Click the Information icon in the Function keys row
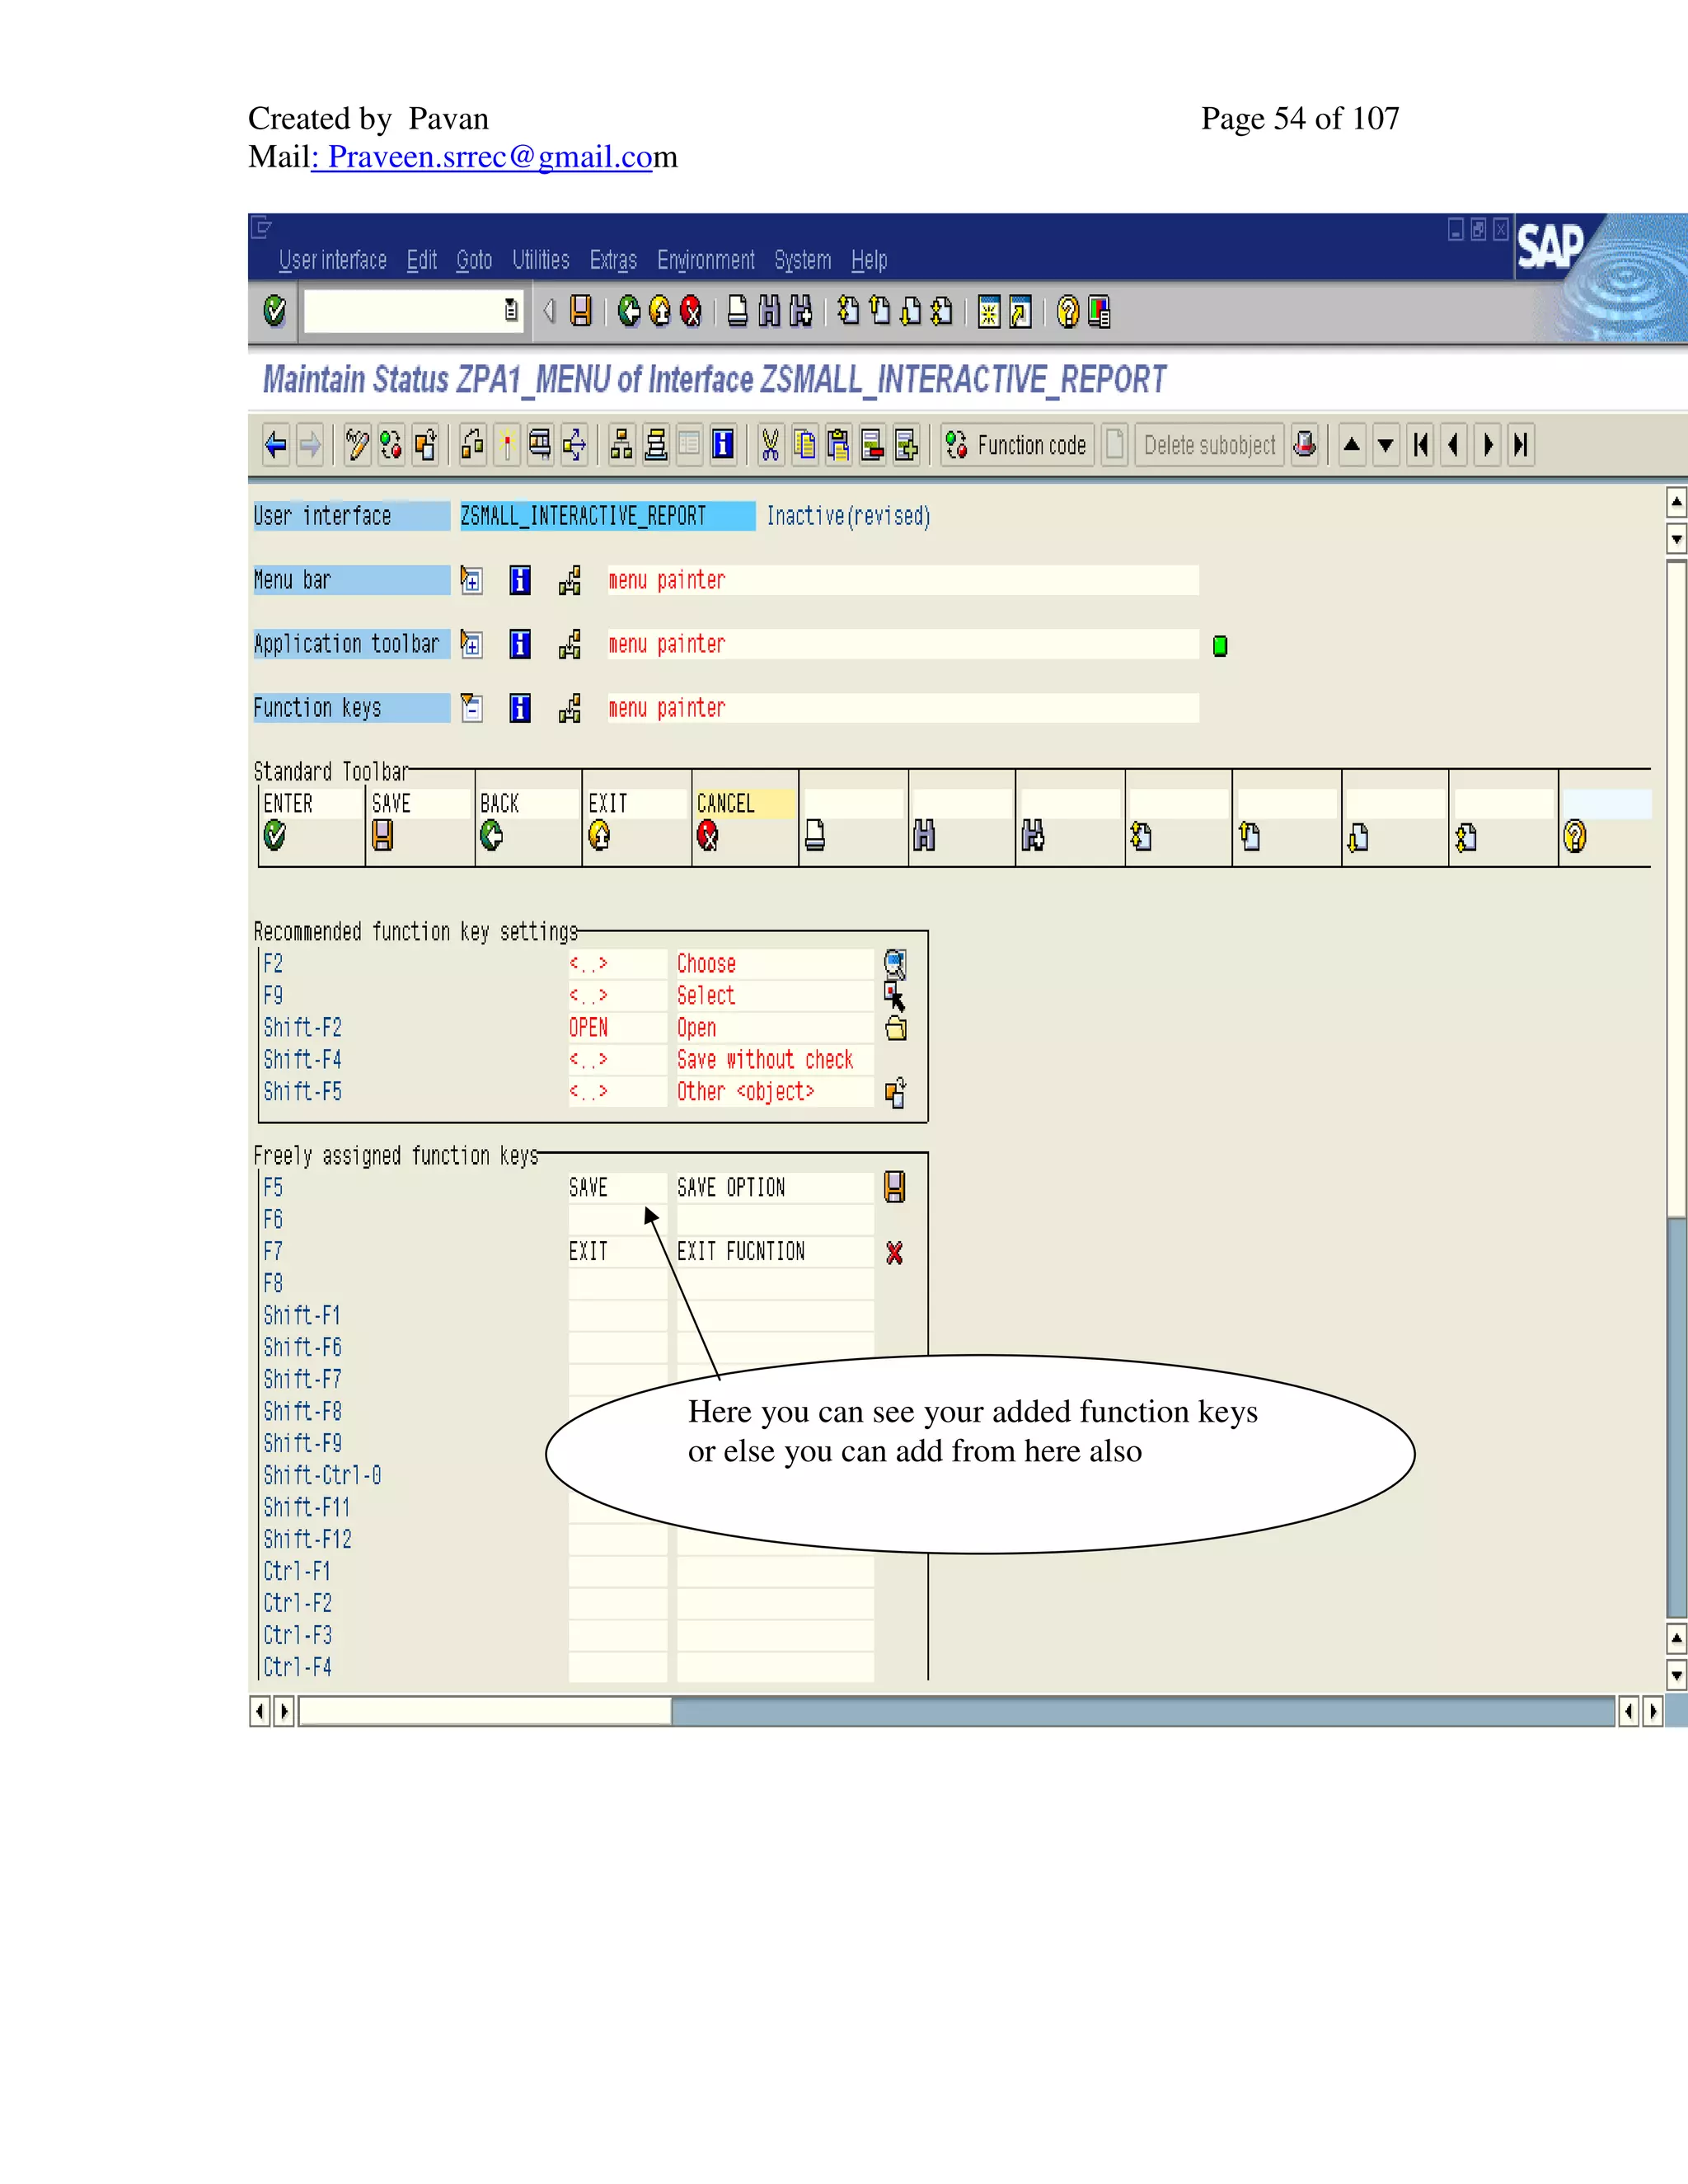This screenshot has width=1688, height=2184. [x=520, y=708]
